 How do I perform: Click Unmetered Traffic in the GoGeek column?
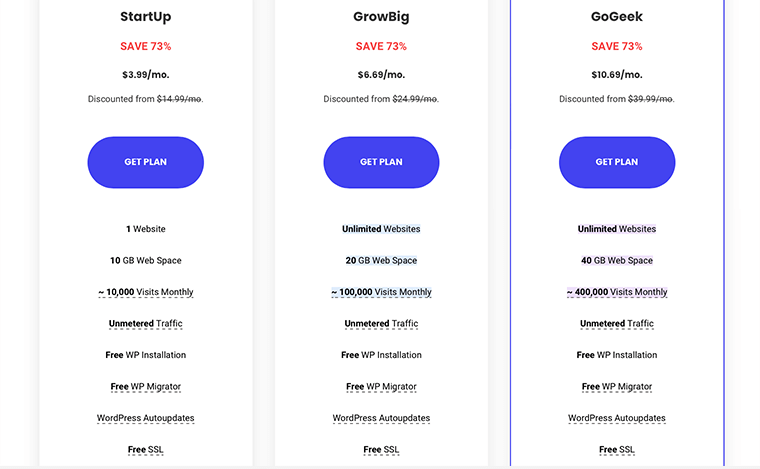click(617, 324)
